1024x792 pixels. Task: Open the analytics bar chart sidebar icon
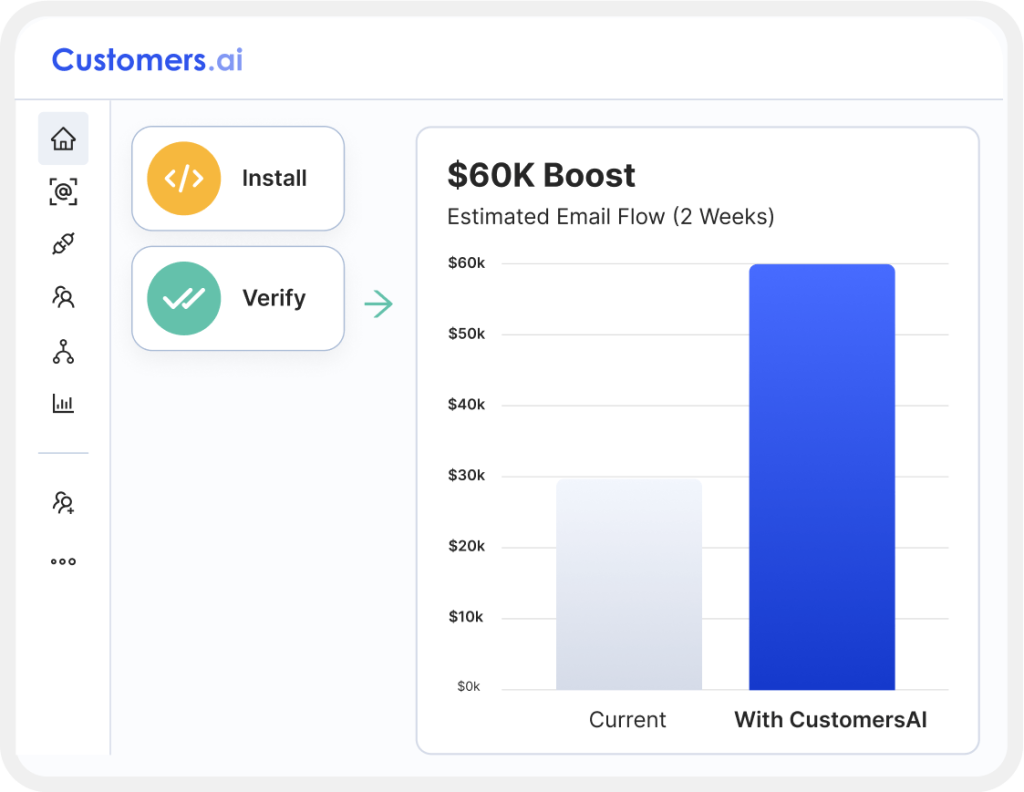tap(63, 404)
